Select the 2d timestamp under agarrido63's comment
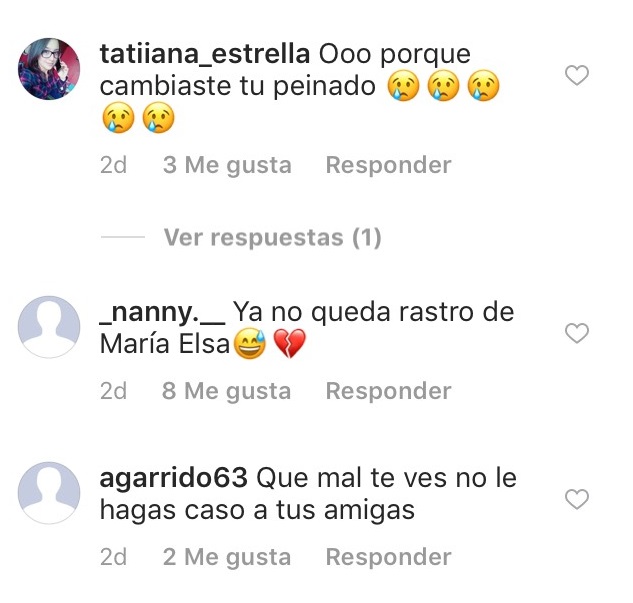The width and height of the screenshot is (633, 603). pyautogui.click(x=113, y=558)
